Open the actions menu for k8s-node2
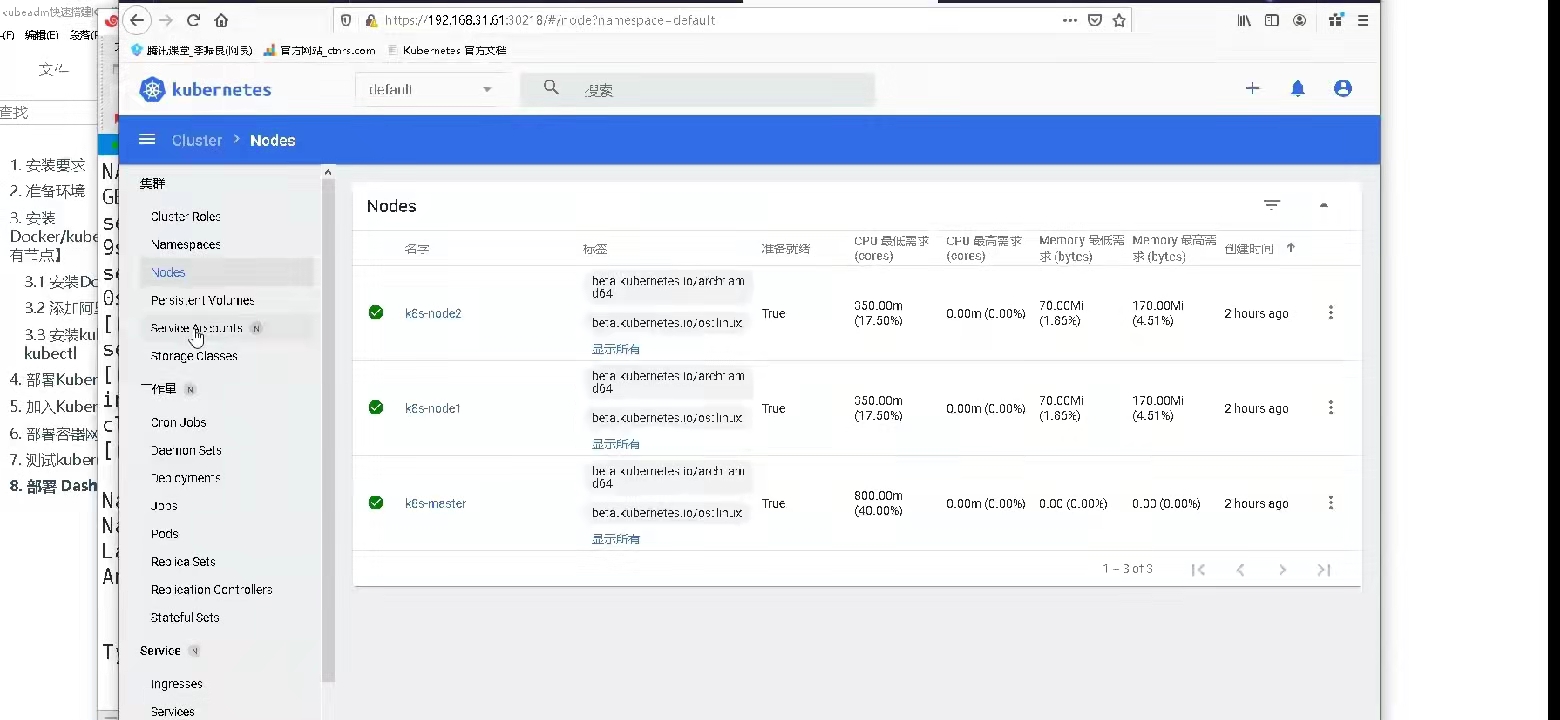 [x=1330, y=313]
